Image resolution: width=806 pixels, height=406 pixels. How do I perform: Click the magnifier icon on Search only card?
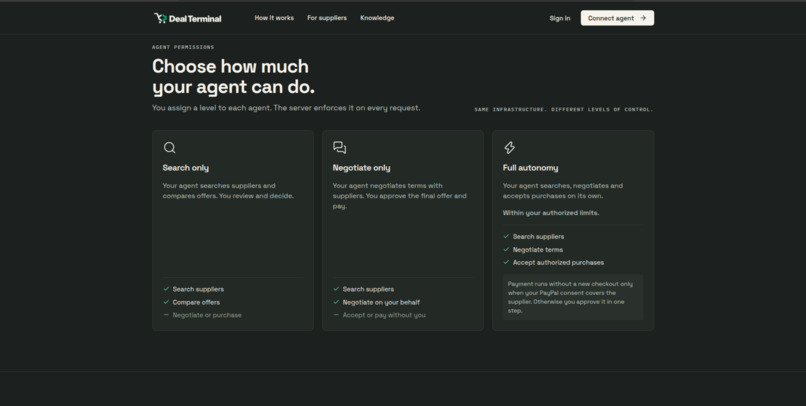(x=170, y=148)
